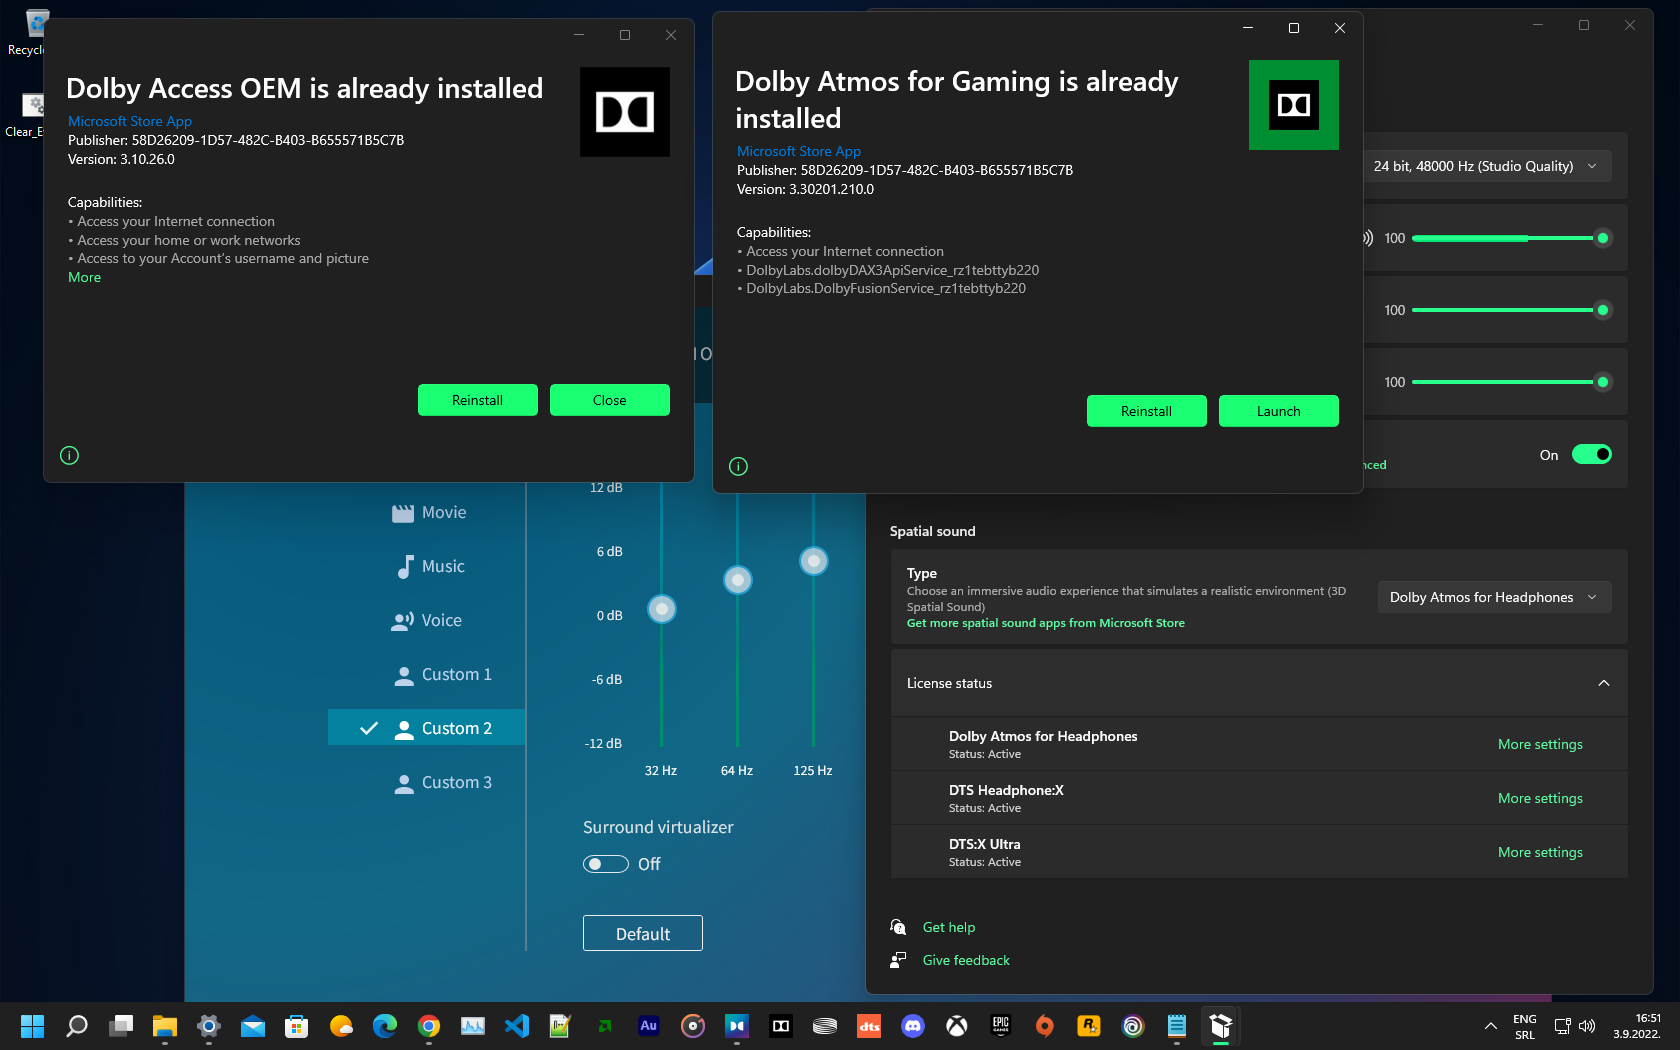Image resolution: width=1680 pixels, height=1050 pixels.
Task: Open More settings for DTS Headphone:X
Action: (x=1540, y=799)
